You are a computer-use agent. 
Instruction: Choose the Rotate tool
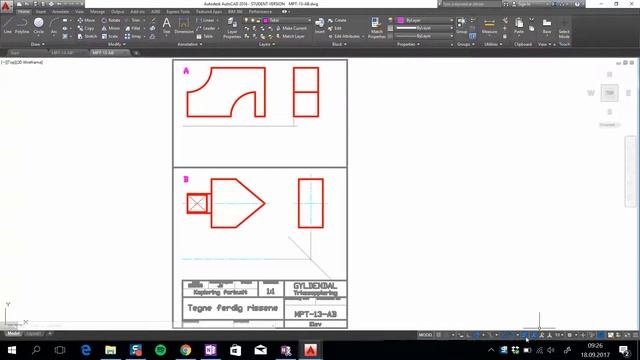pyautogui.click(x=111, y=20)
